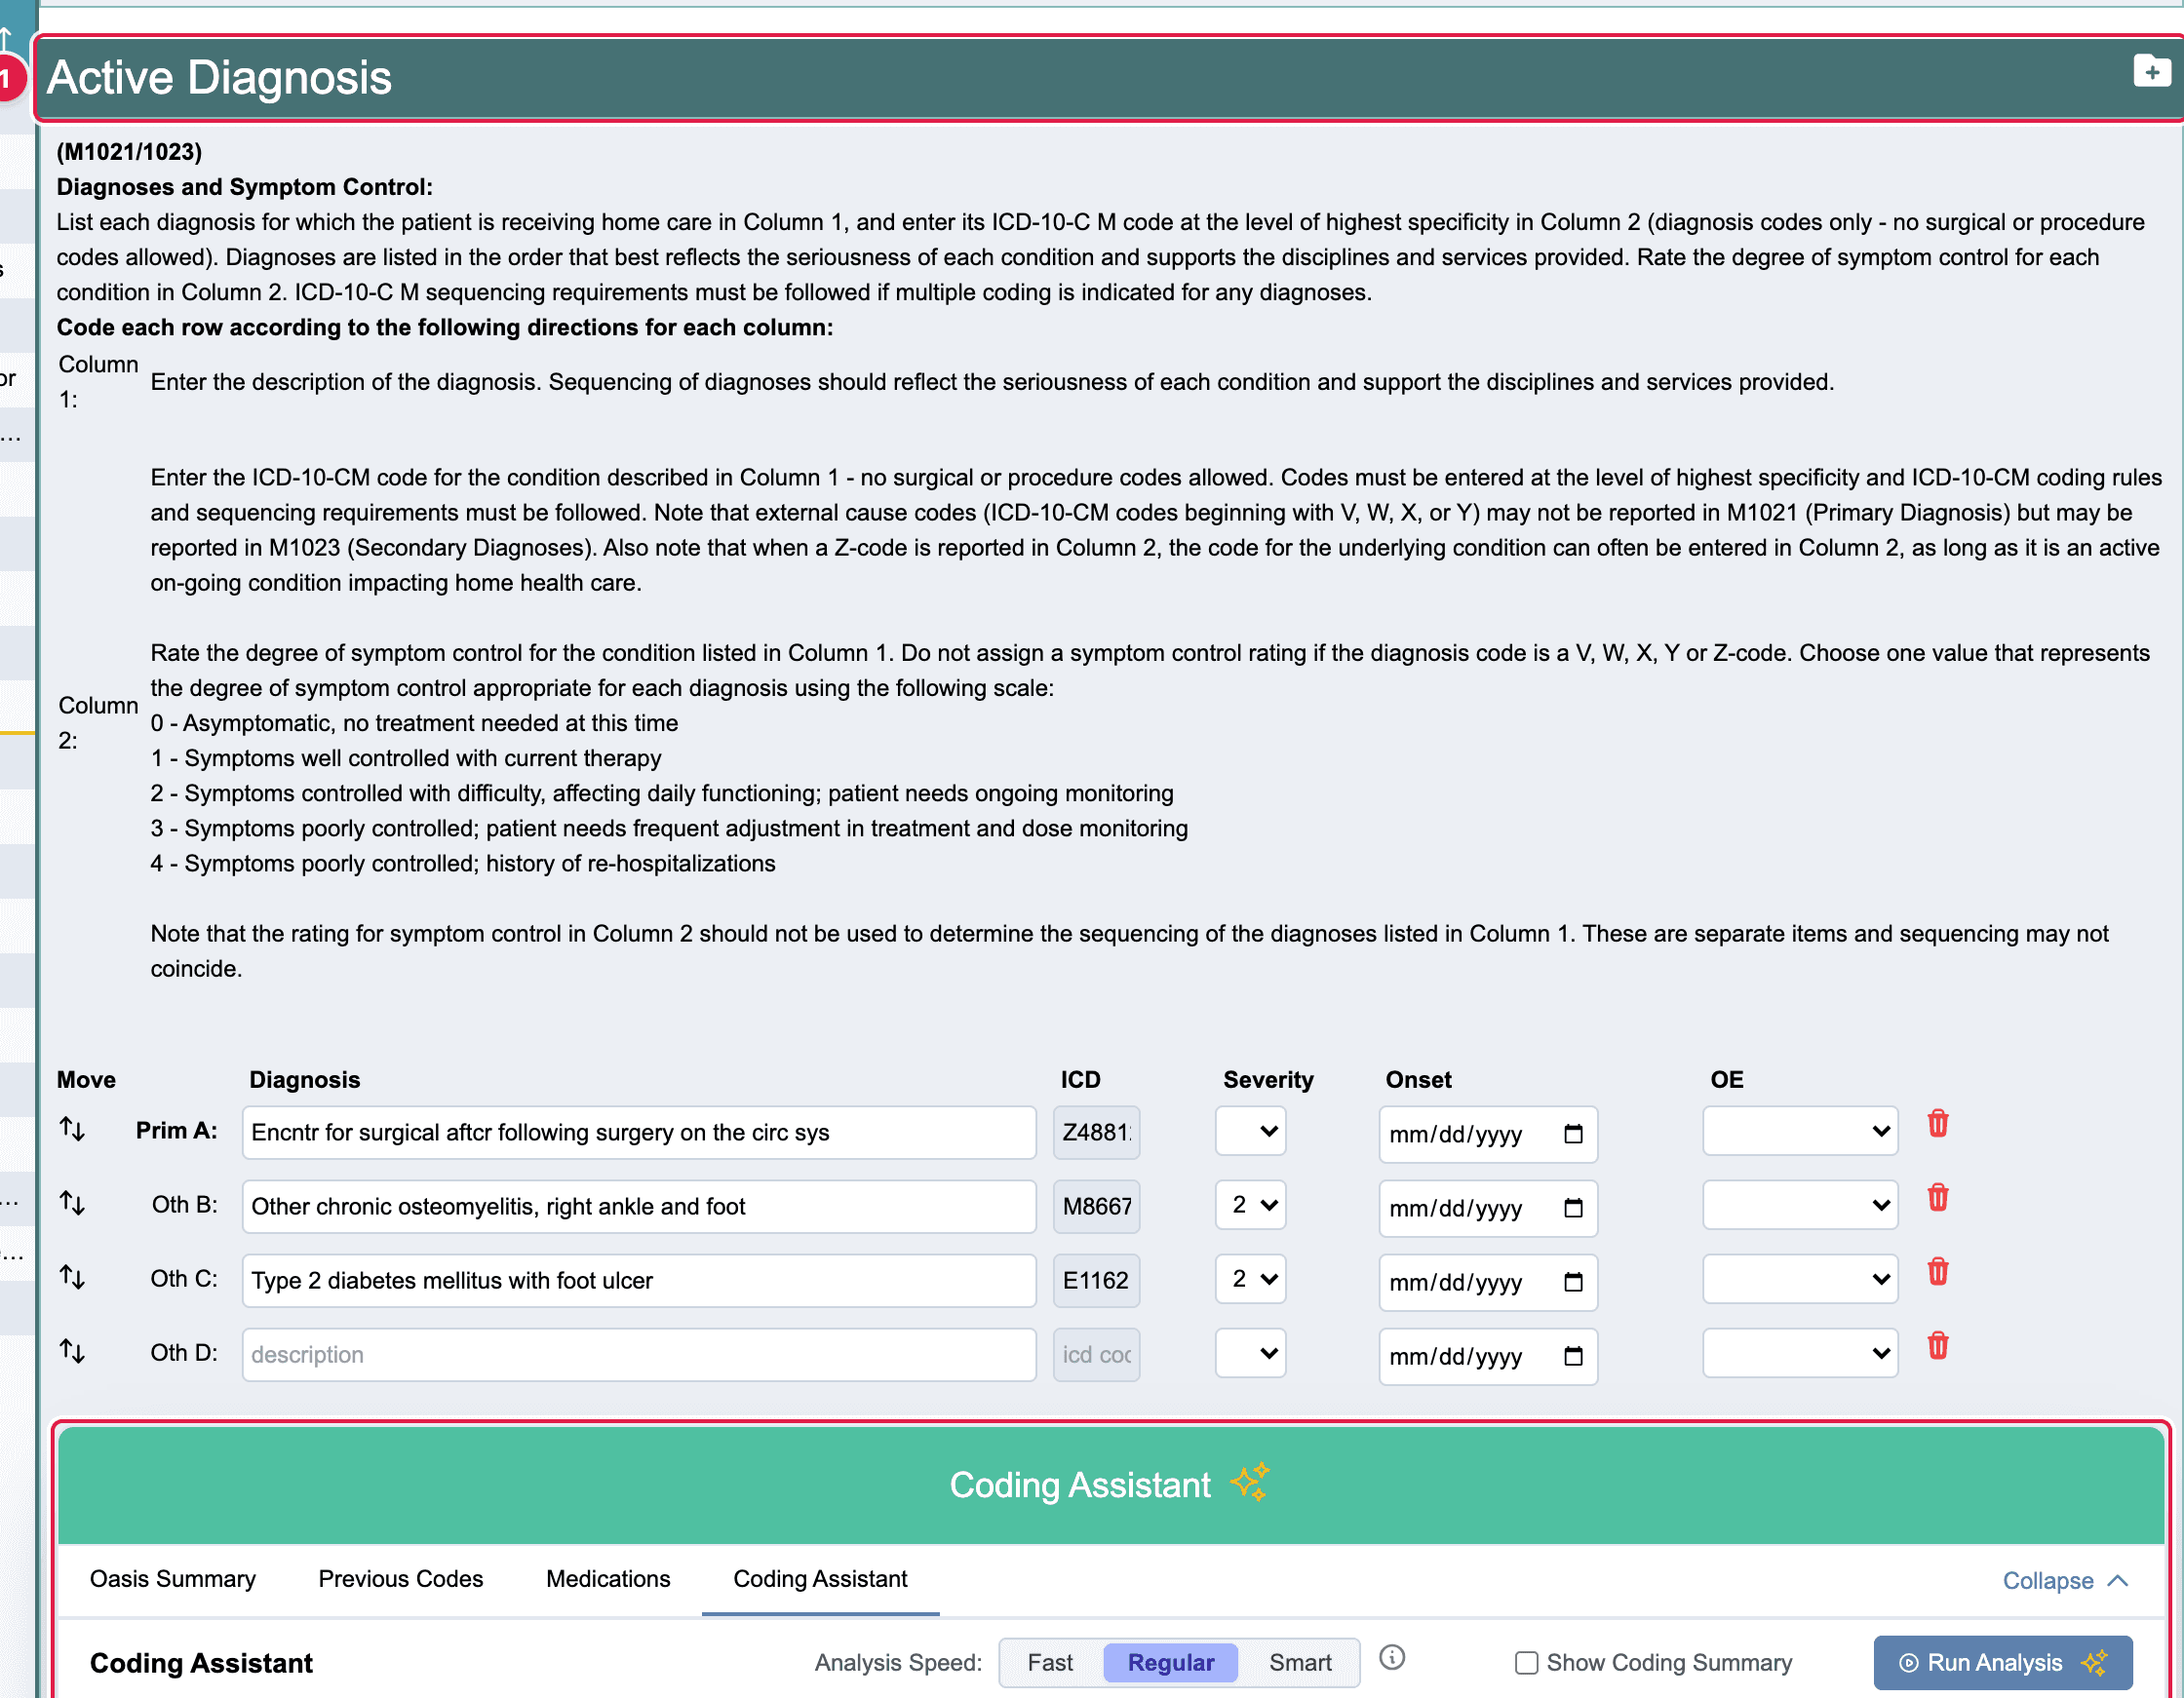Open OE dropdown for Prim A
This screenshot has width=2184, height=1698.
[1800, 1131]
